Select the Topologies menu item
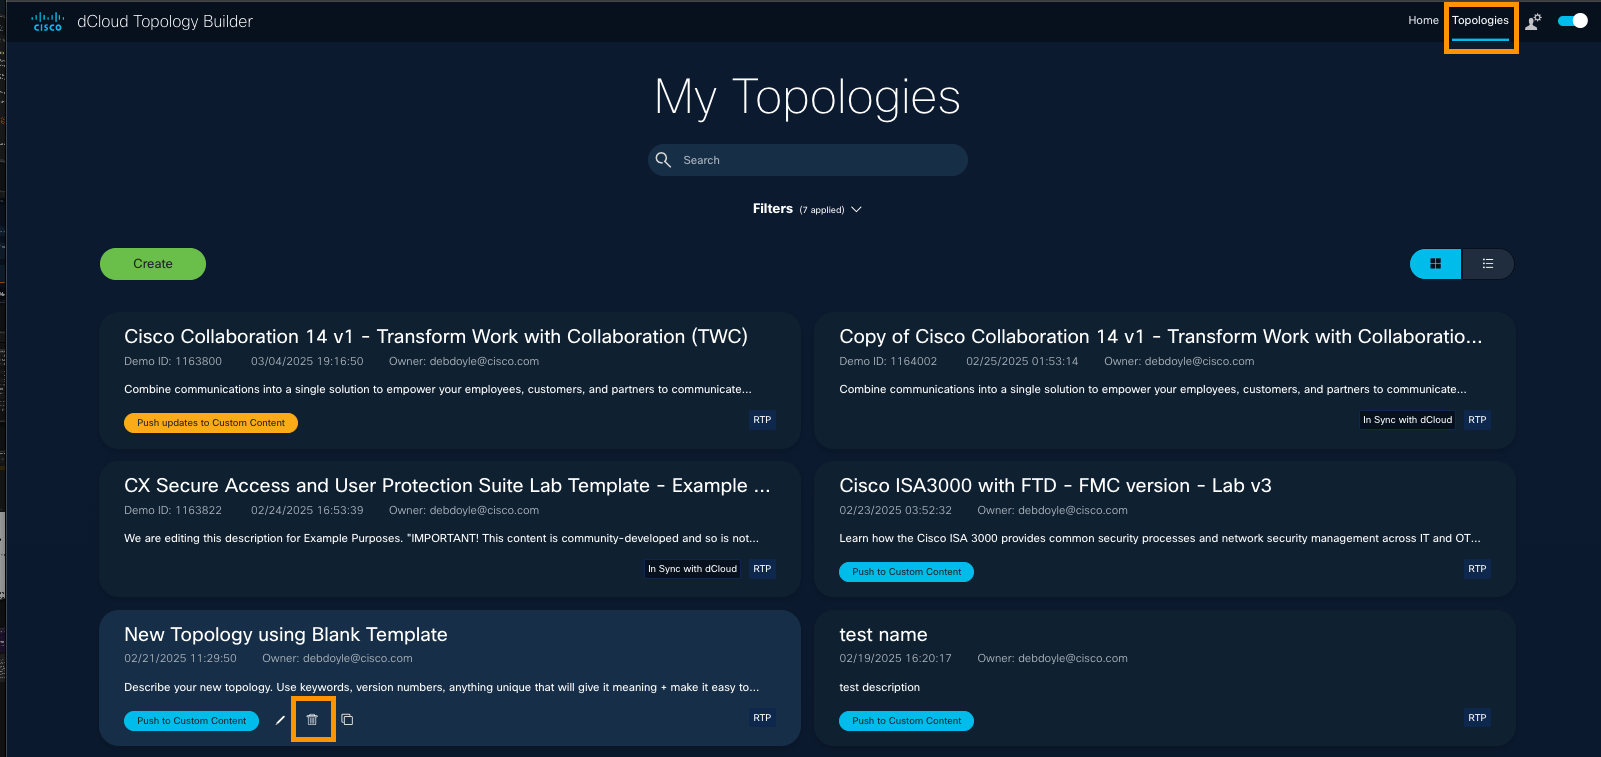The image size is (1601, 757). click(1480, 20)
